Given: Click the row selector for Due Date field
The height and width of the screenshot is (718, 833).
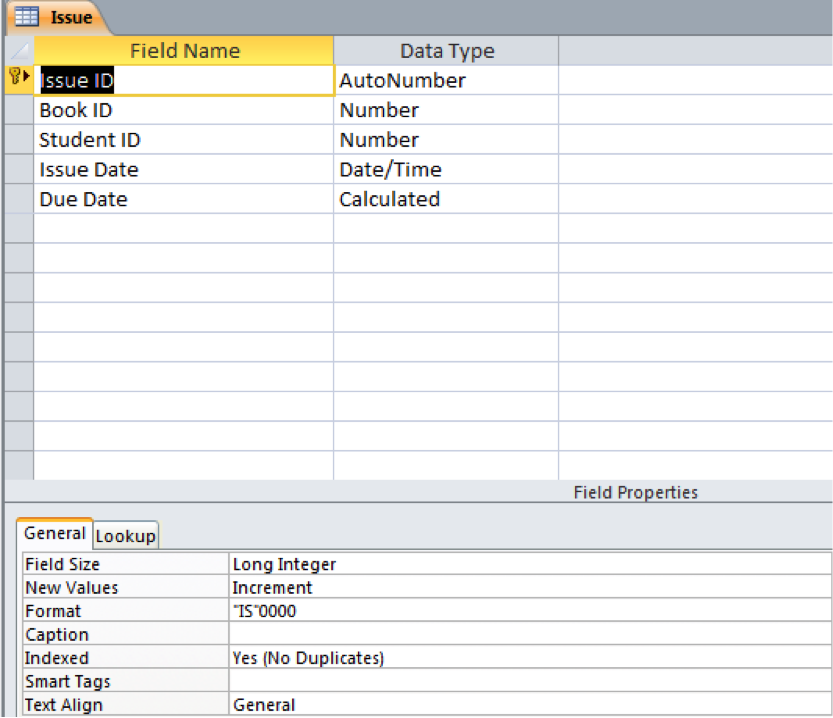Looking at the screenshot, I should coord(18,199).
